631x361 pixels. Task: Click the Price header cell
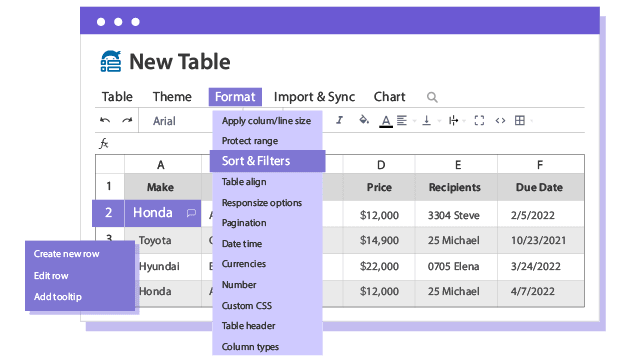[x=379, y=187]
